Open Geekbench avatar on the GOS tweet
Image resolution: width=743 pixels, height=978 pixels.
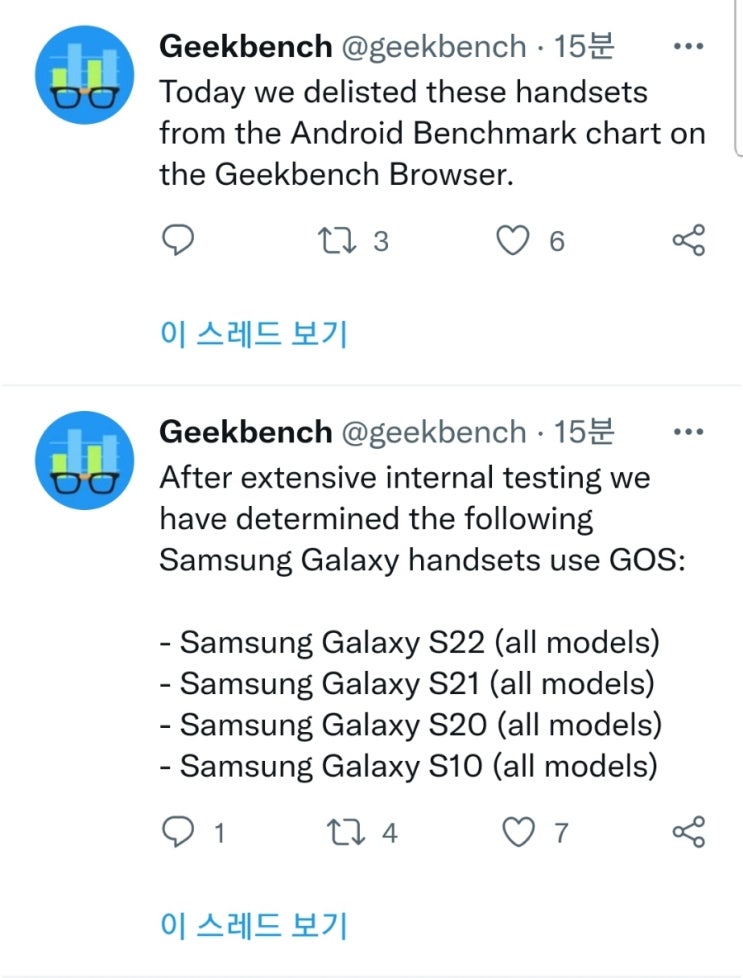84,460
